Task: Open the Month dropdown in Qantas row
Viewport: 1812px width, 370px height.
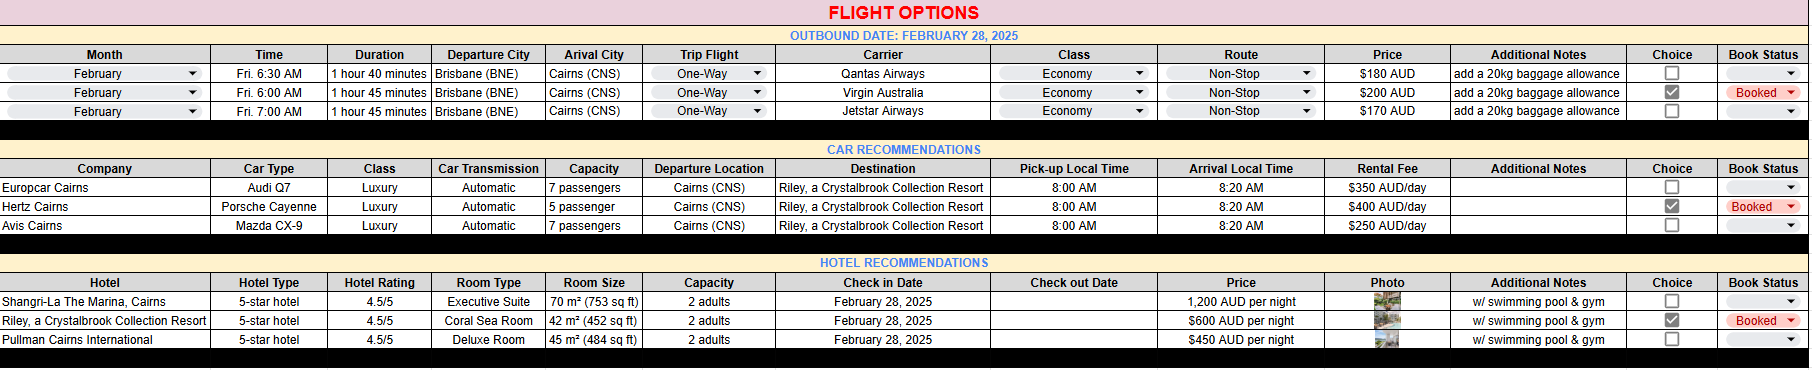Action: tap(105, 74)
